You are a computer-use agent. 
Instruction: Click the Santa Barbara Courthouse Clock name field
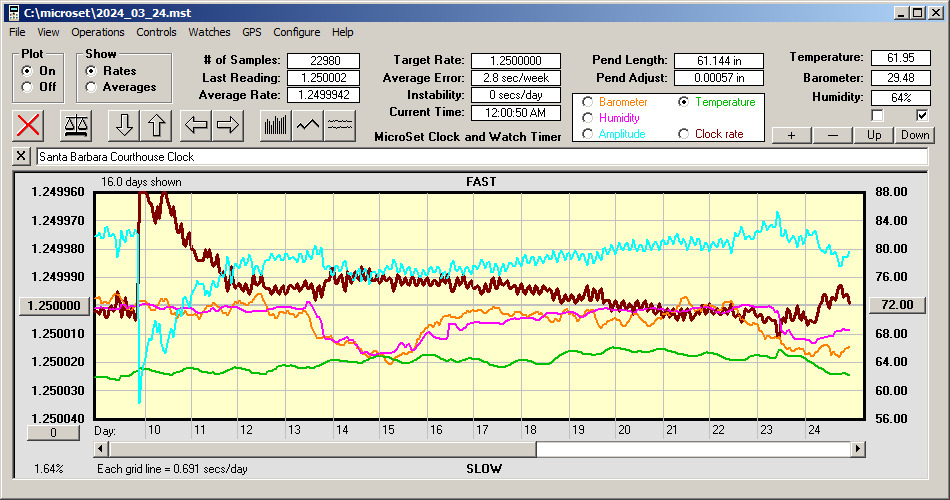pyautogui.click(x=482, y=156)
